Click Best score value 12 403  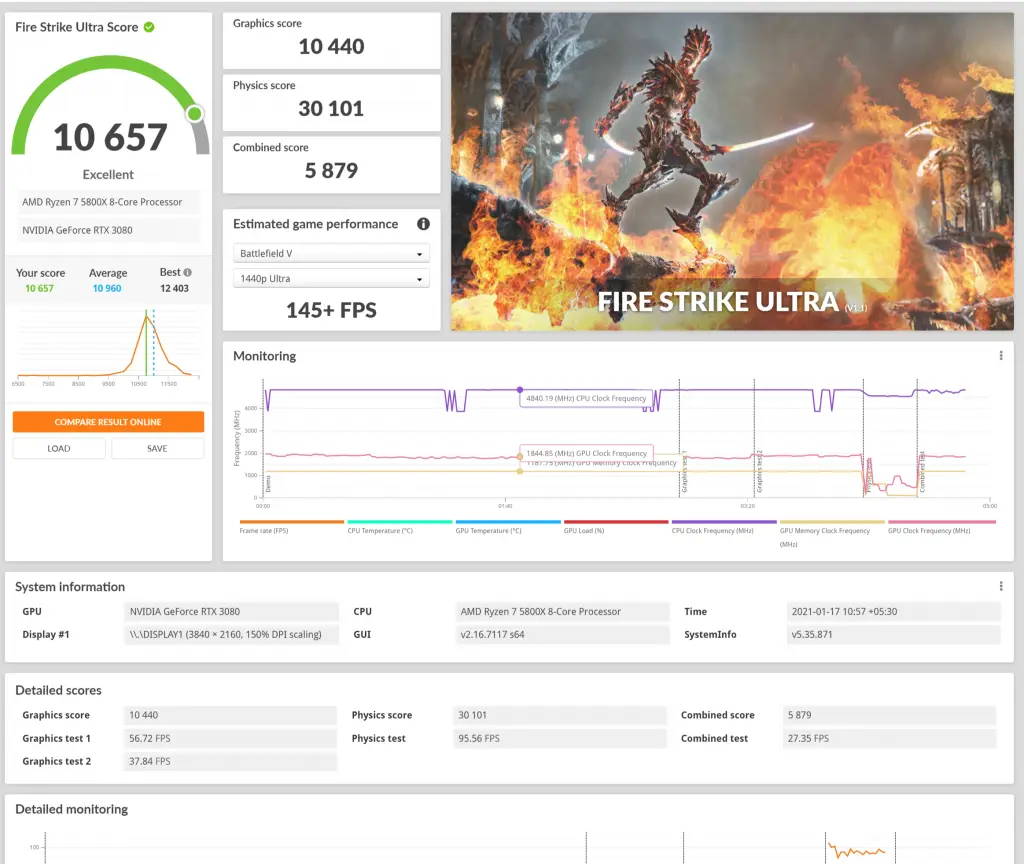click(x=174, y=289)
